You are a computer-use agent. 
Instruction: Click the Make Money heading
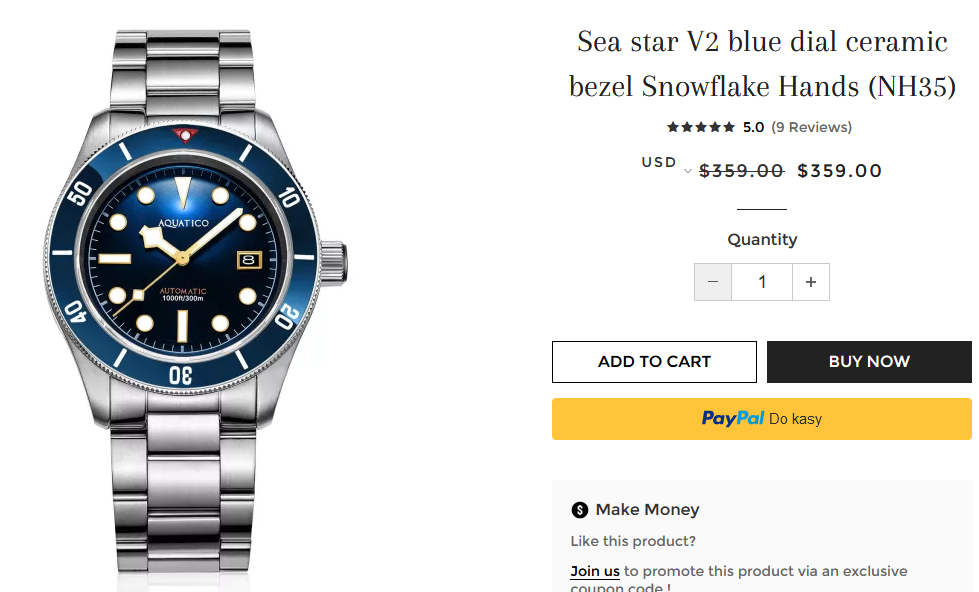click(x=647, y=510)
